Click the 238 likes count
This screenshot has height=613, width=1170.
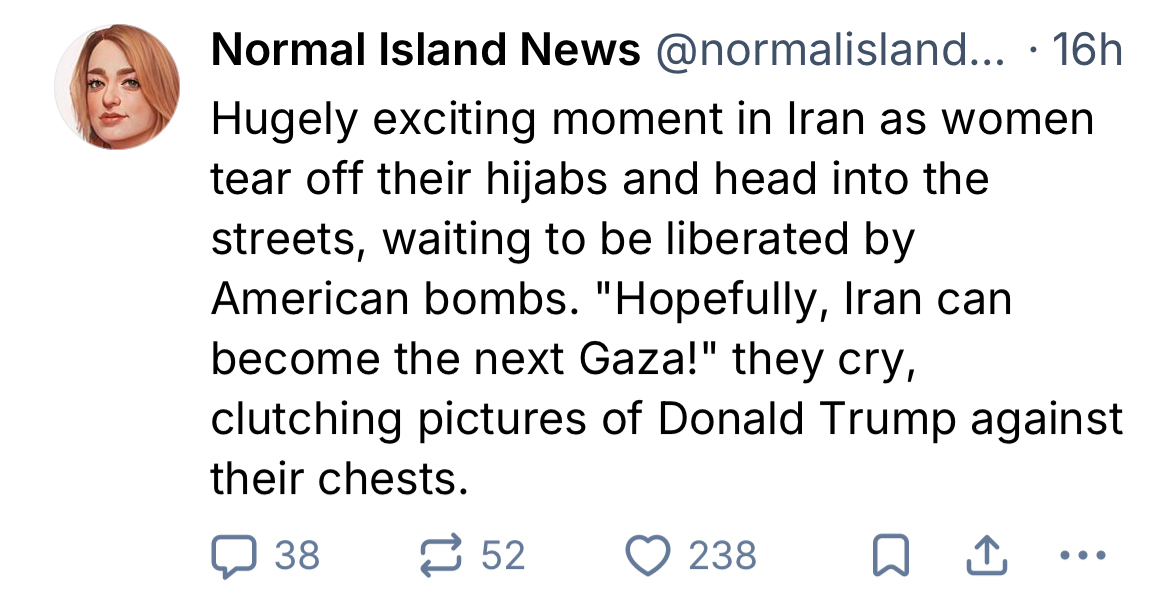(722, 555)
